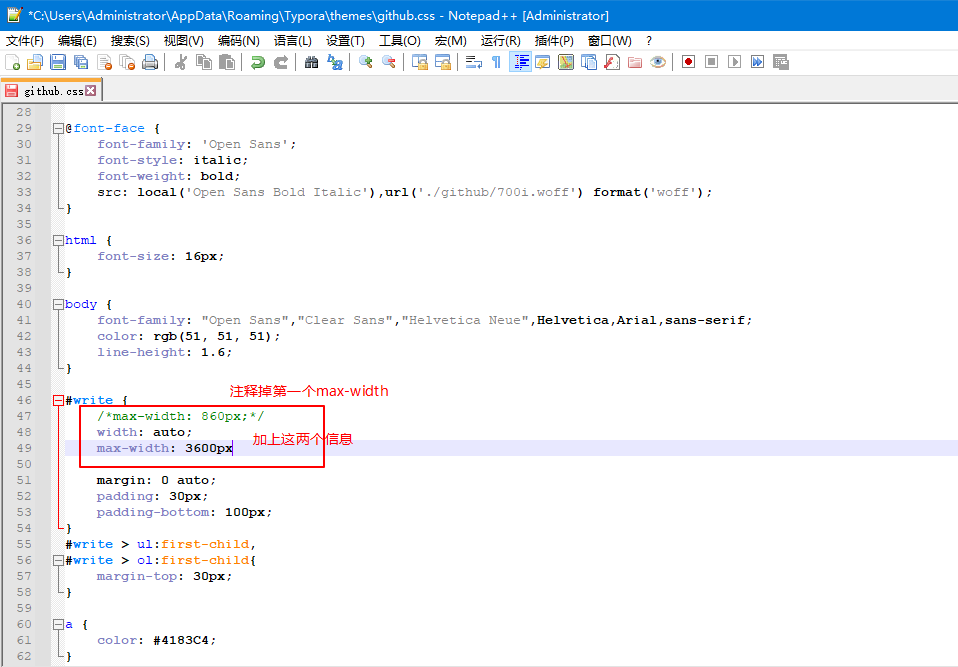
Task: Click the Copy toolbar icon
Action: pos(203,62)
